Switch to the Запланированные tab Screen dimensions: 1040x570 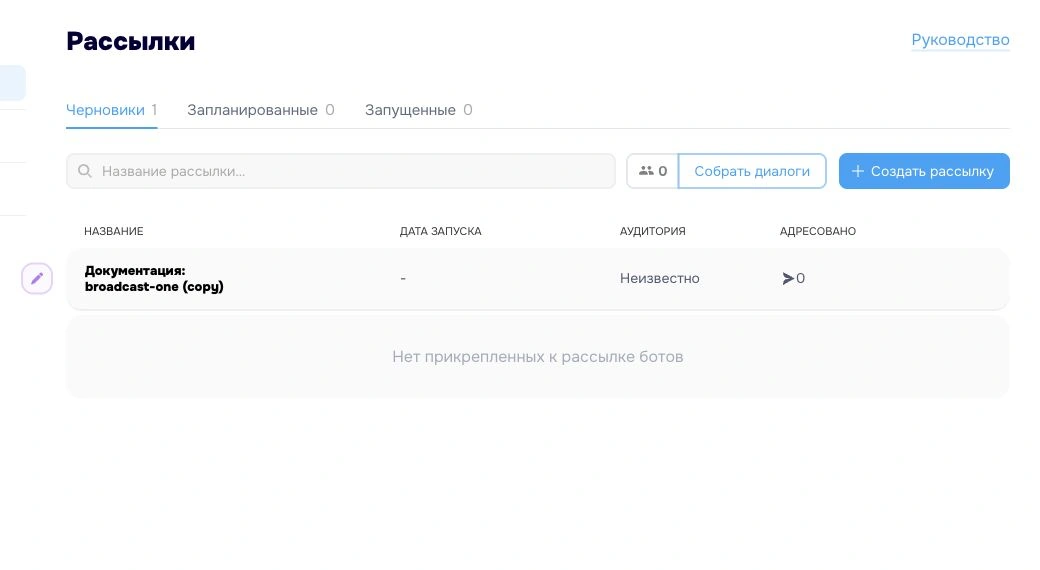(x=261, y=110)
